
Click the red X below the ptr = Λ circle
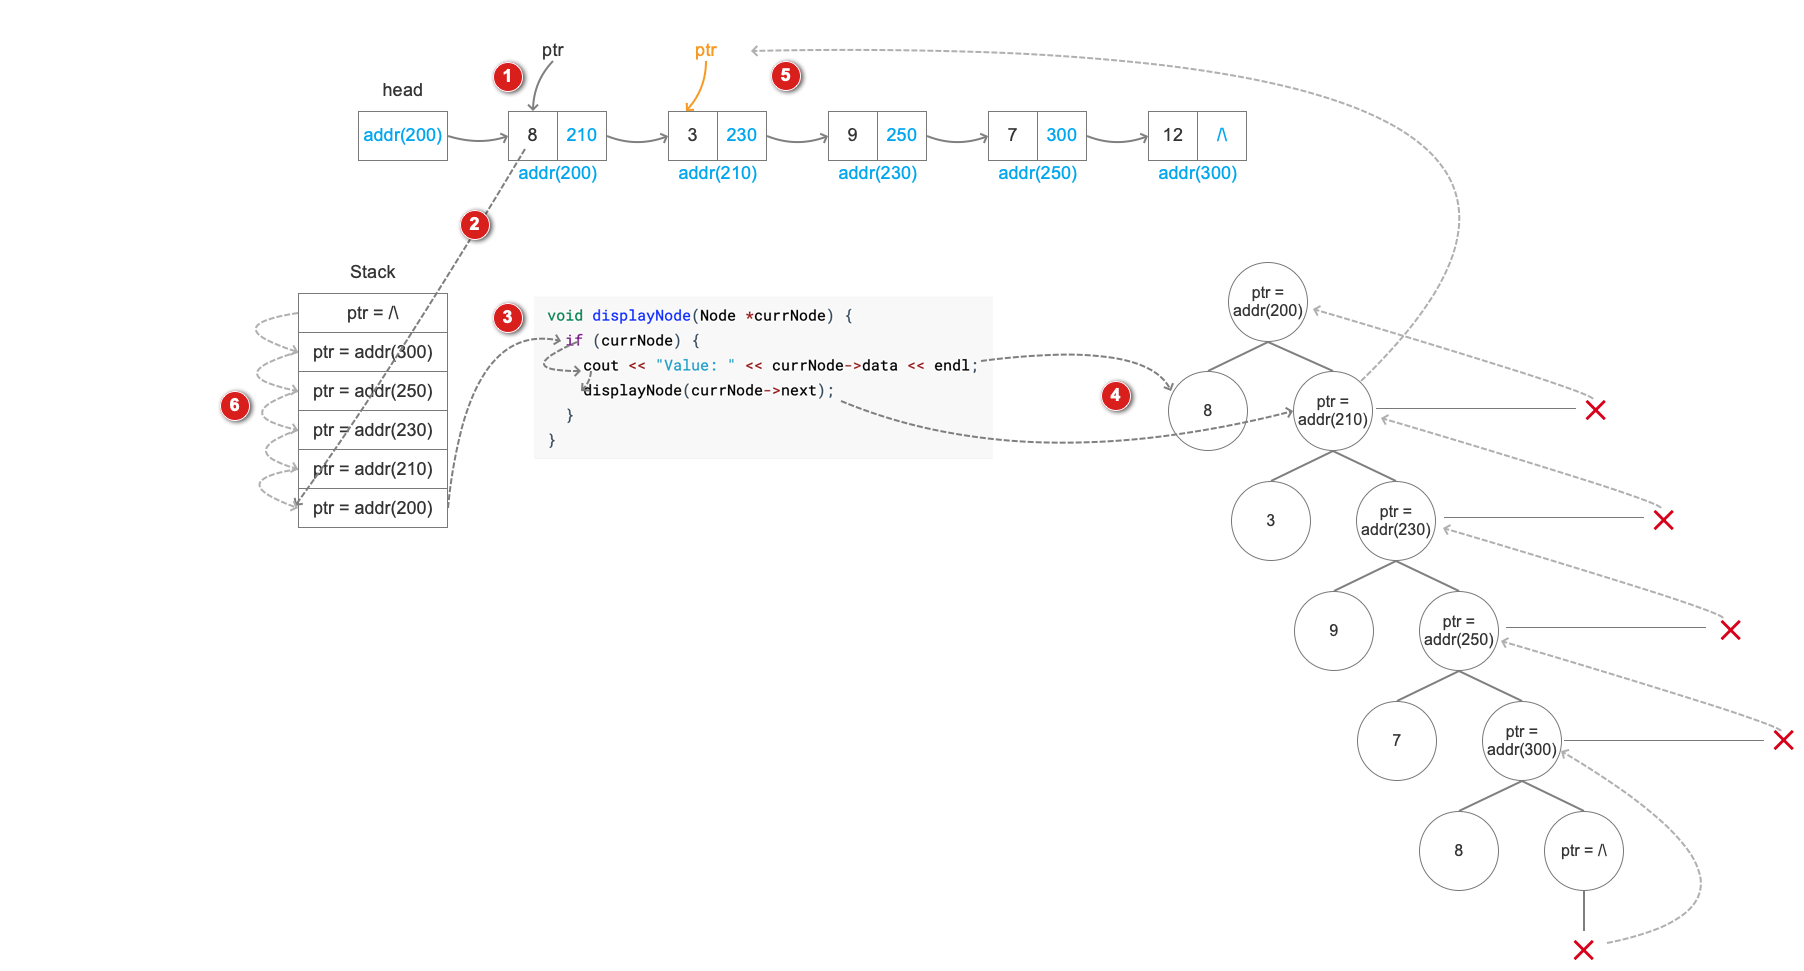point(1583,951)
